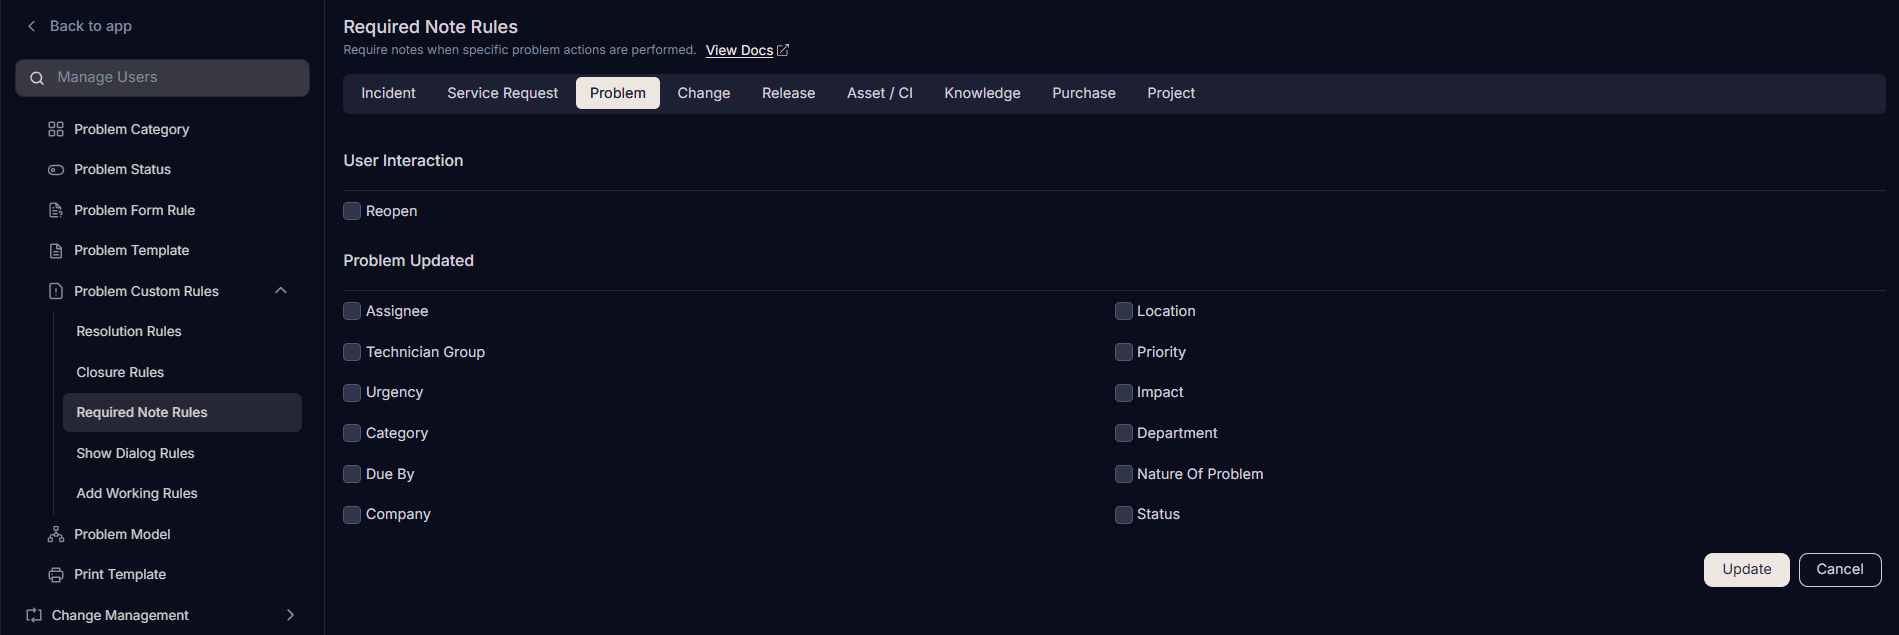
Task: Enable the Priority checkbox
Action: [x=1124, y=352]
